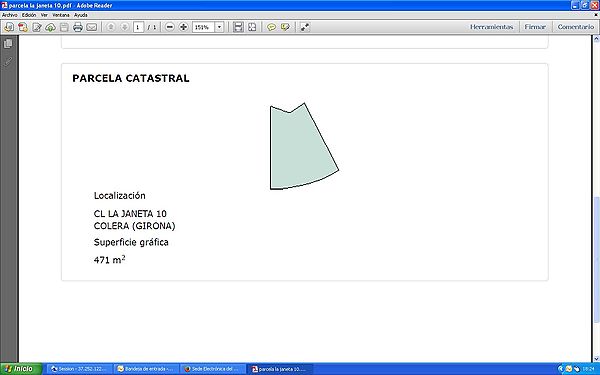Open the Herramientas pane
This screenshot has width=600, height=375.
click(492, 27)
